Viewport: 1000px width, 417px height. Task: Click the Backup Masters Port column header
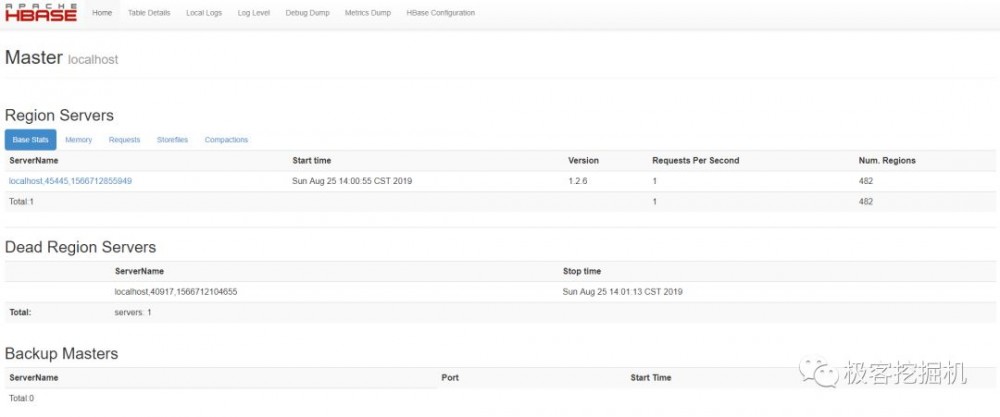pyautogui.click(x=450, y=378)
